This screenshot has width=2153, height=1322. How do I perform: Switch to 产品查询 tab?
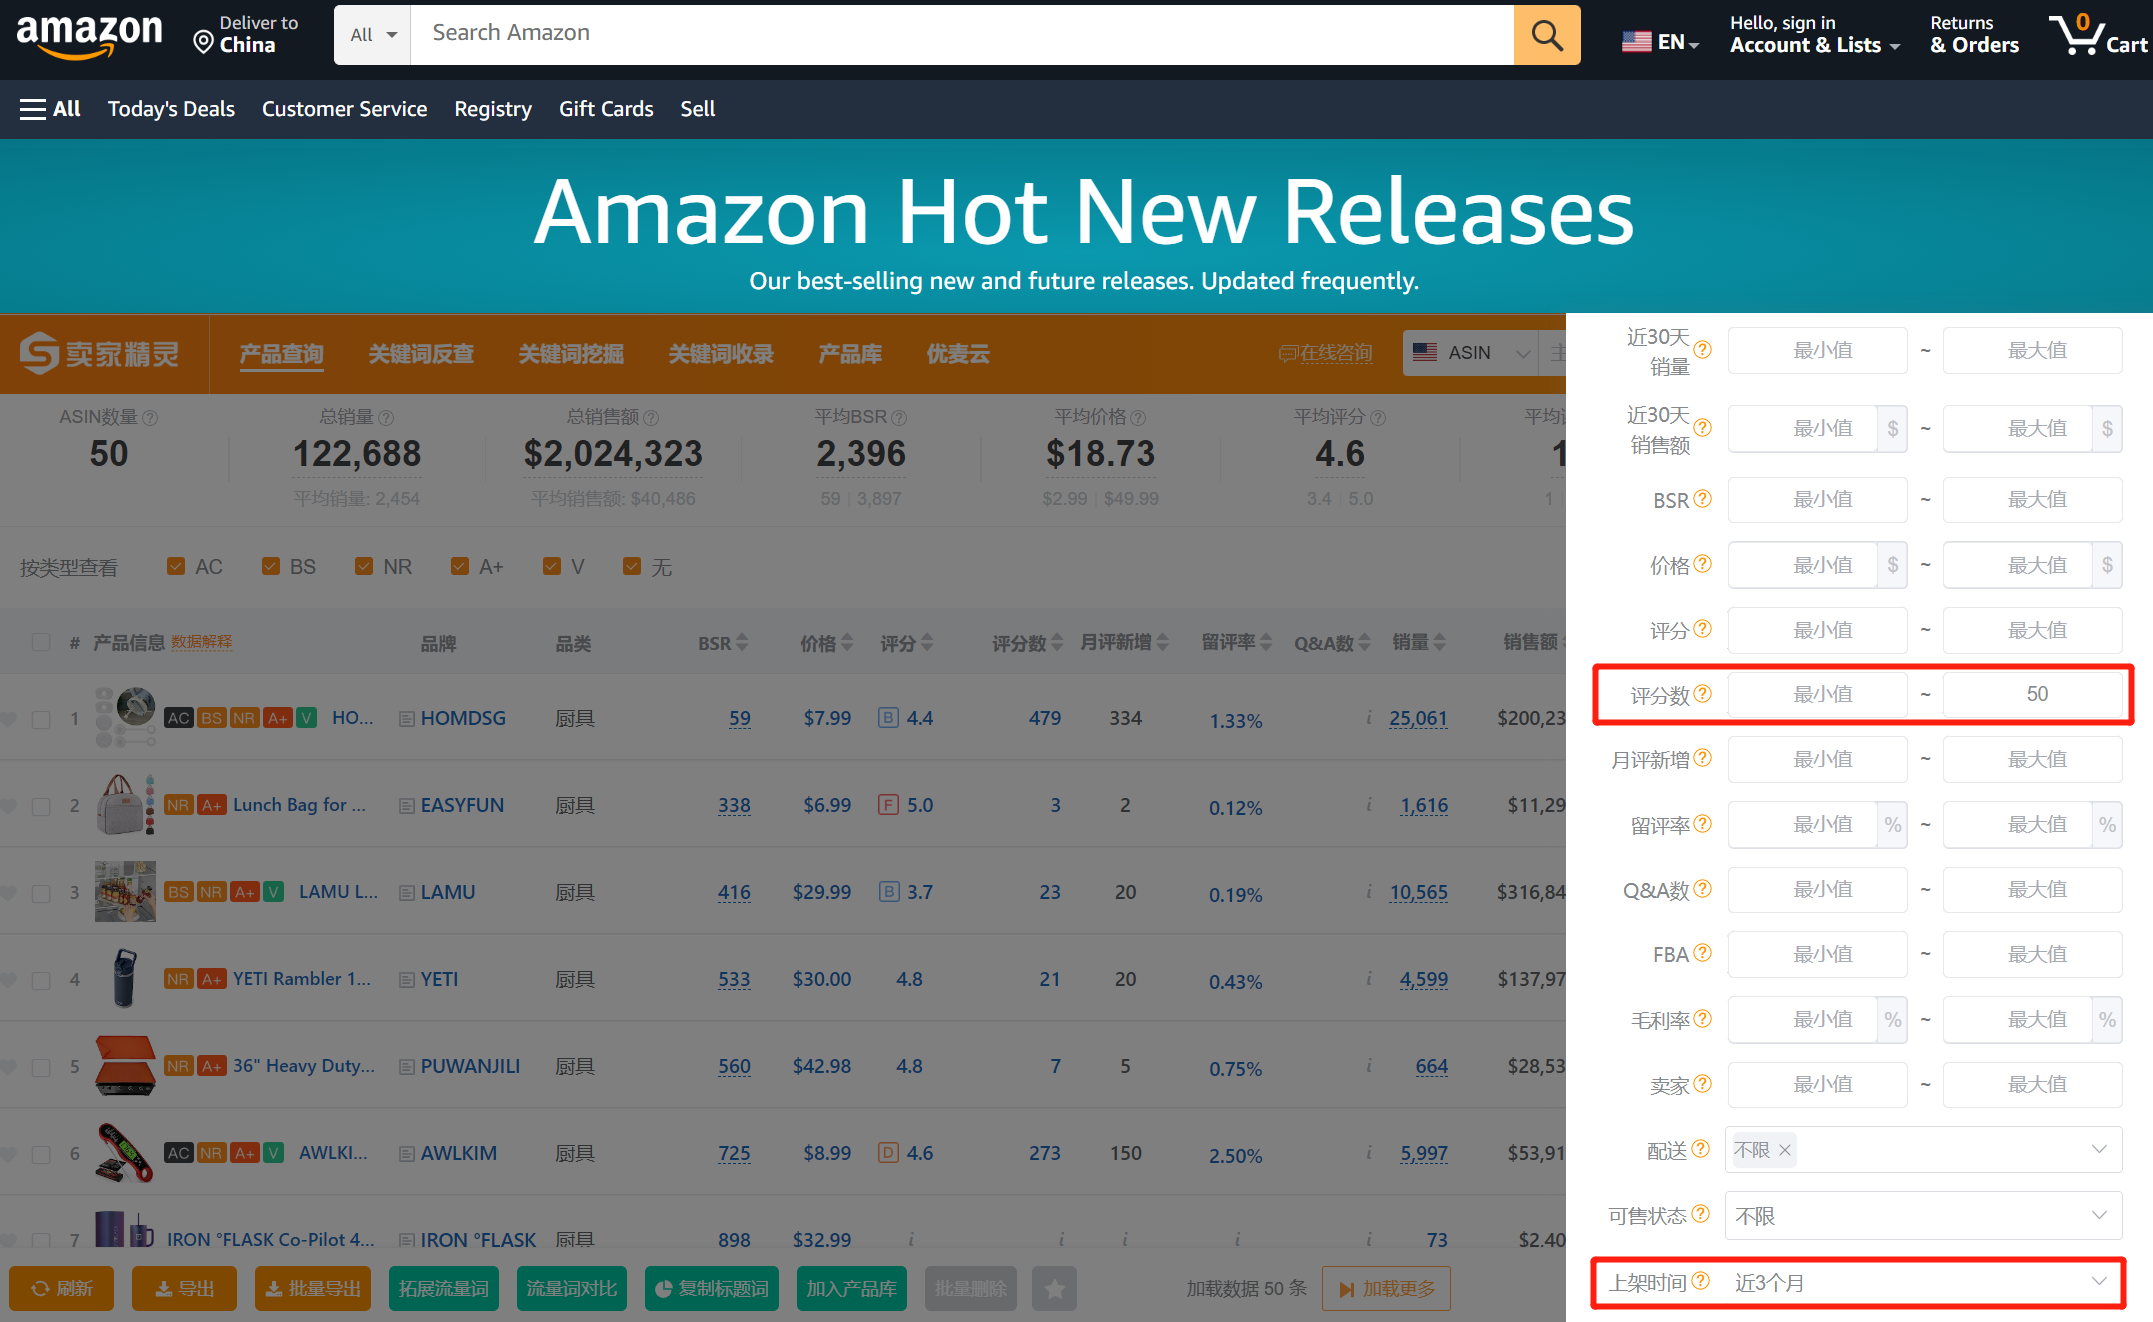(x=281, y=354)
